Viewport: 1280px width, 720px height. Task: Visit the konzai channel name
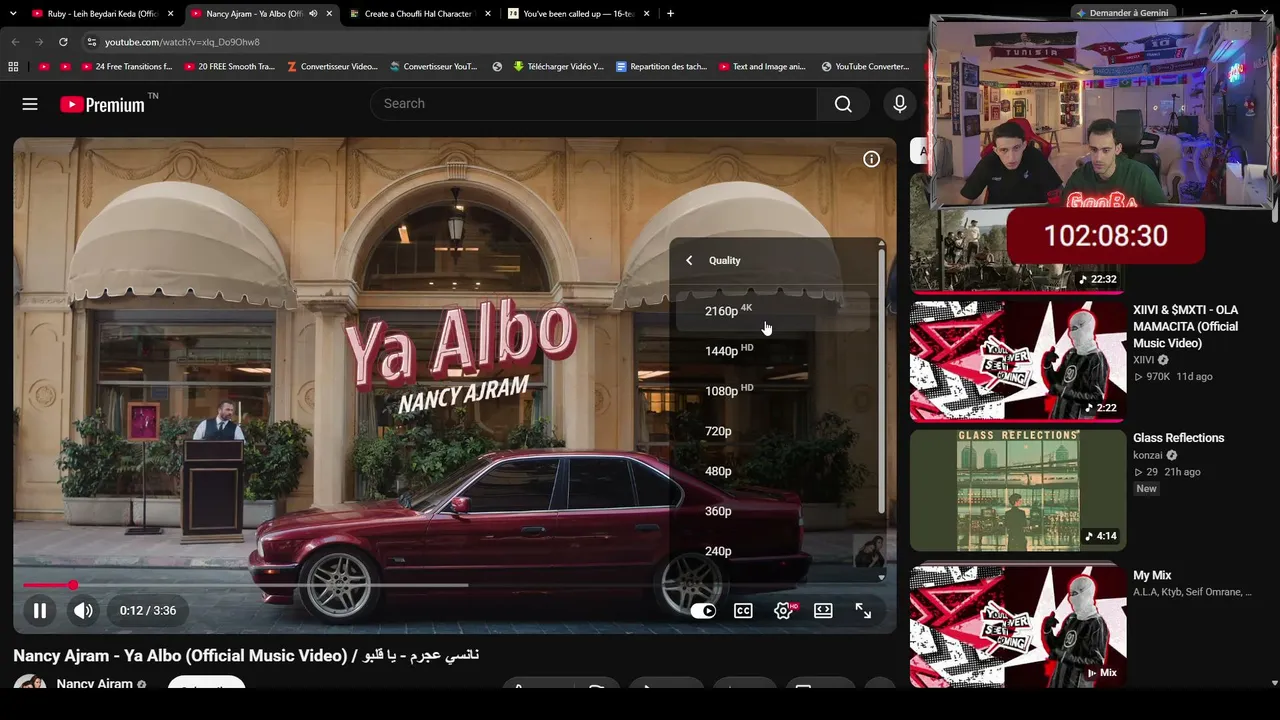(x=1148, y=456)
